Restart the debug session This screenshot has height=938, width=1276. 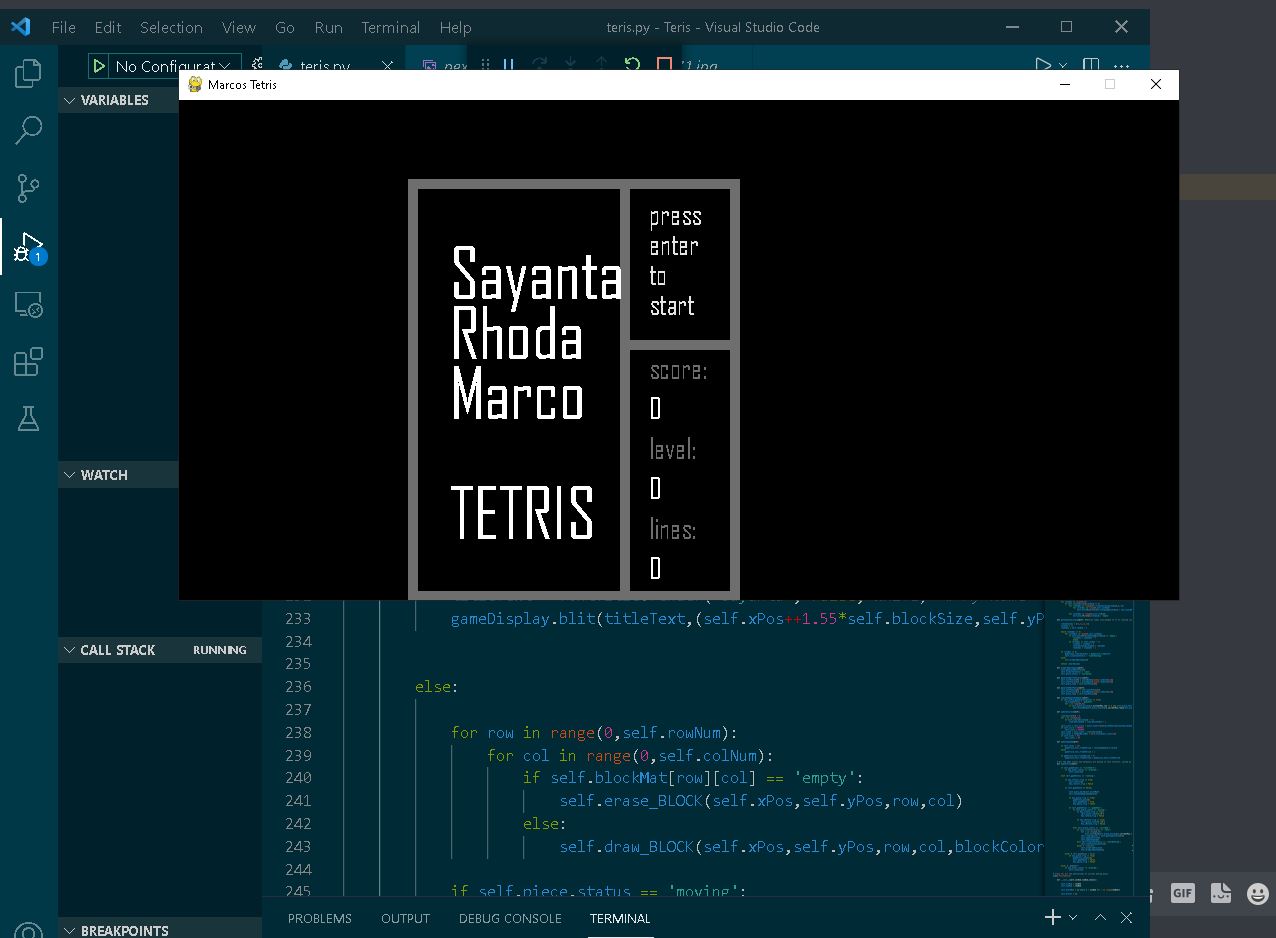click(x=632, y=65)
